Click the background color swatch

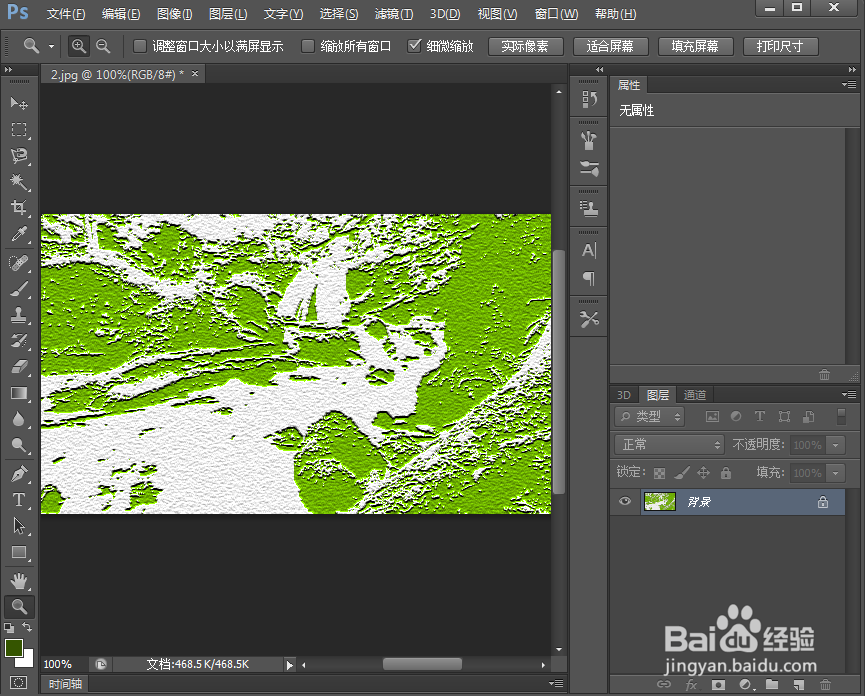[28, 661]
